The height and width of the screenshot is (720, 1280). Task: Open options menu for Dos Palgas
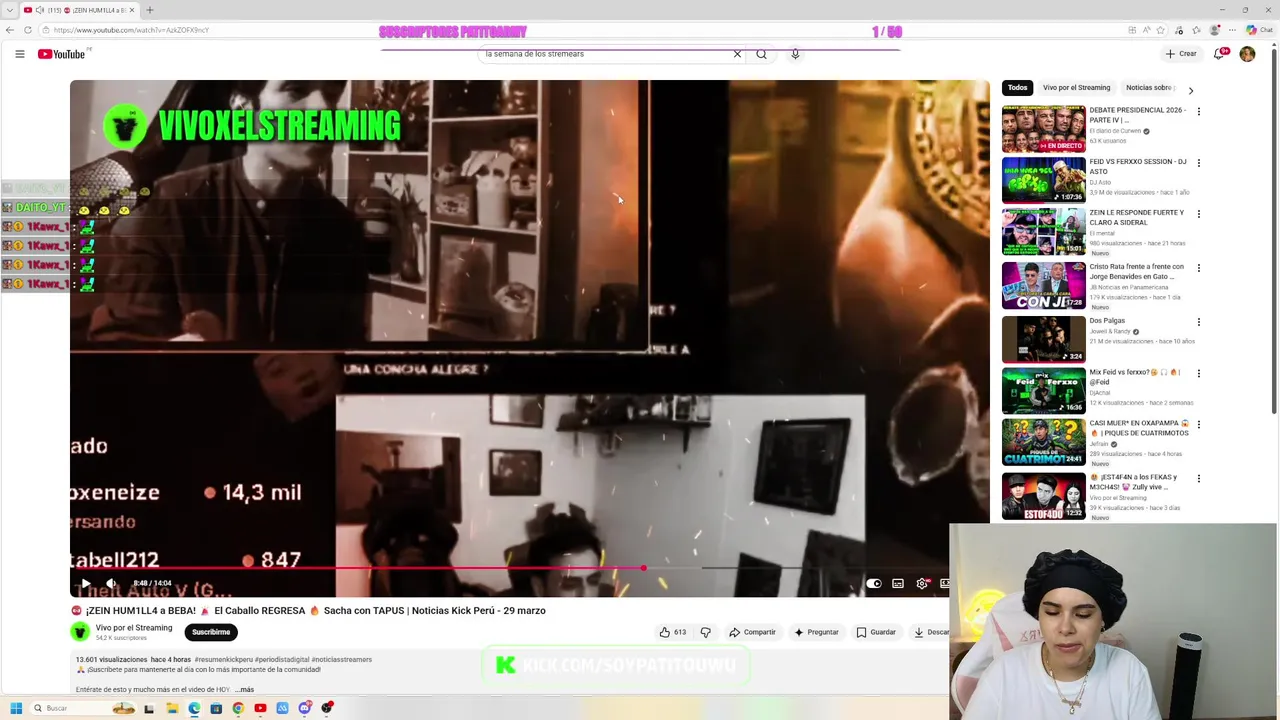click(x=1199, y=322)
